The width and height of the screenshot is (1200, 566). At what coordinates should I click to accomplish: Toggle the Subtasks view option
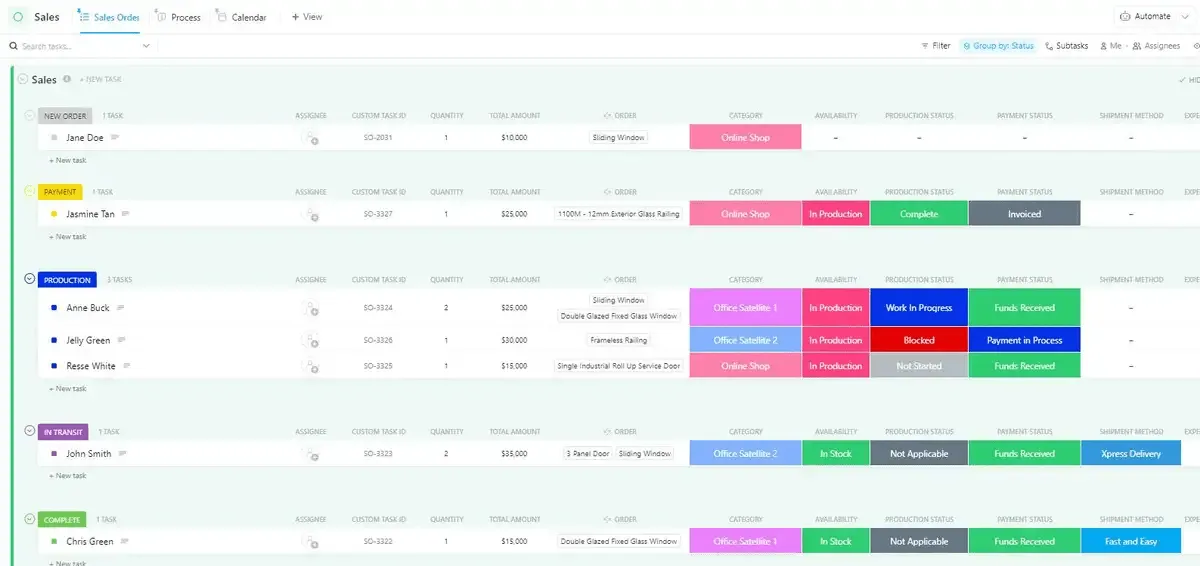point(1066,46)
